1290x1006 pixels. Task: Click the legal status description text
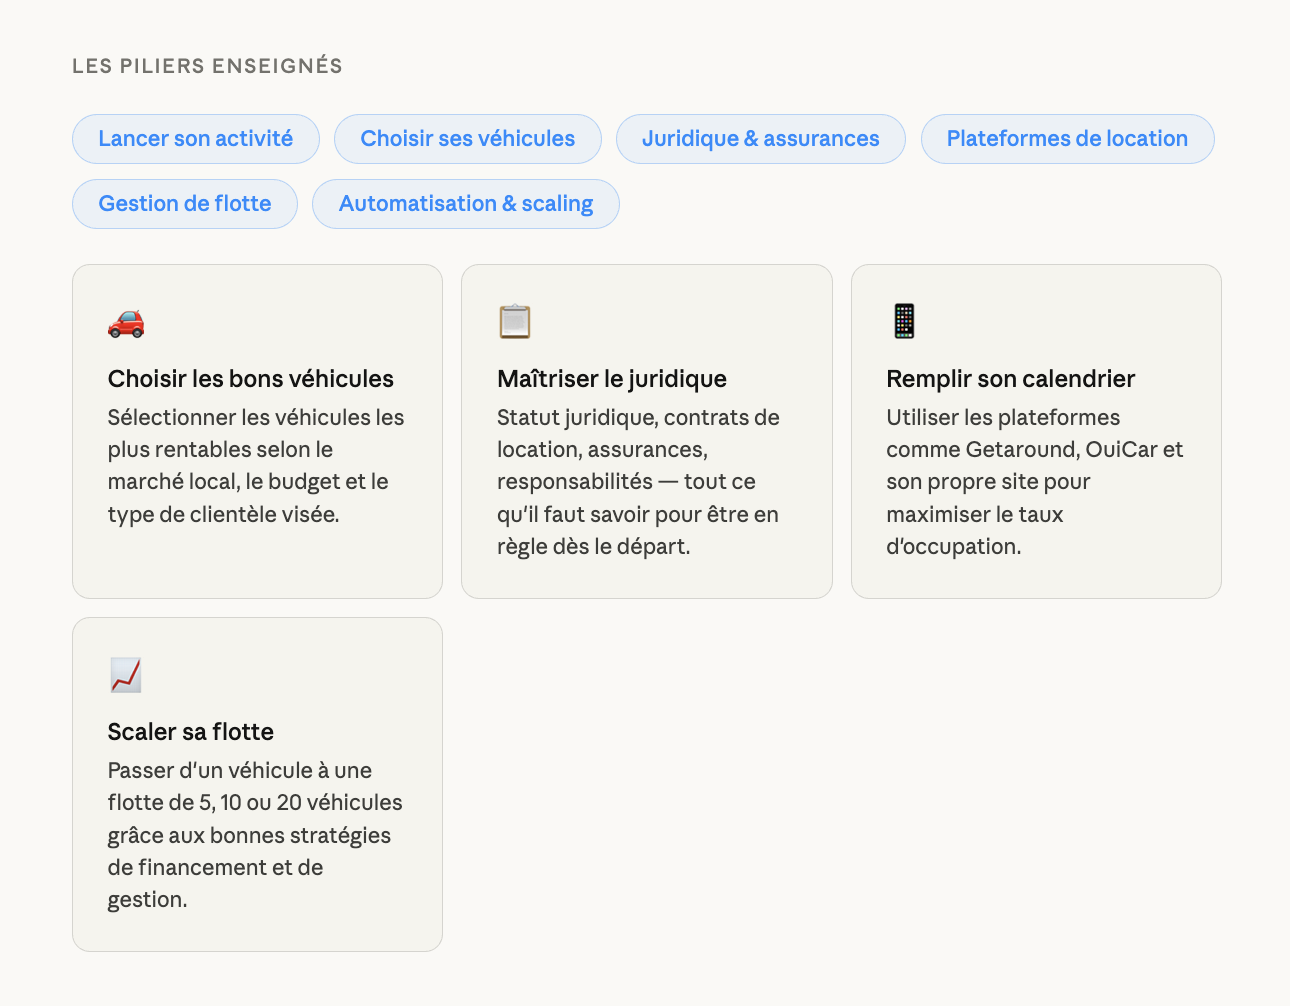638,482
